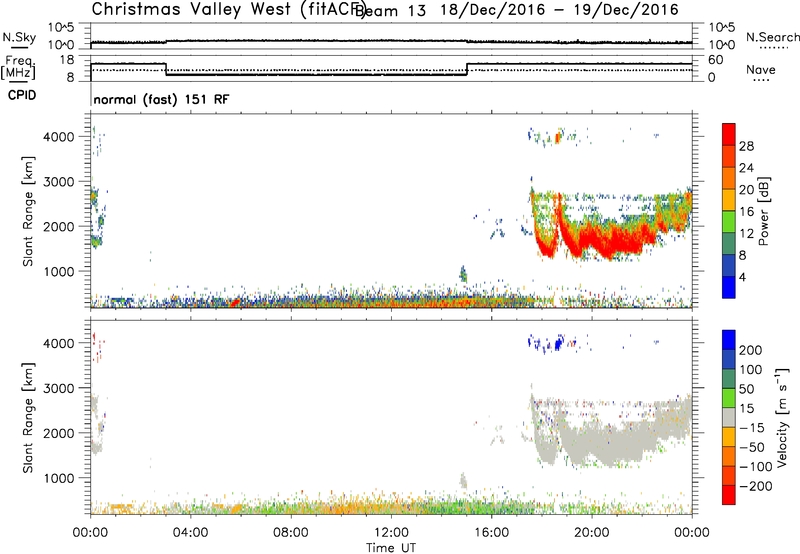800x554 pixels.
Task: Click the "28" label on the Power scale
Action: (x=746, y=146)
